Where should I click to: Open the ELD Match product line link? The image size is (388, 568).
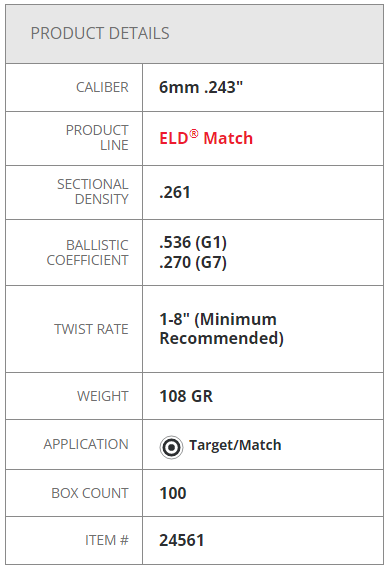point(206,138)
